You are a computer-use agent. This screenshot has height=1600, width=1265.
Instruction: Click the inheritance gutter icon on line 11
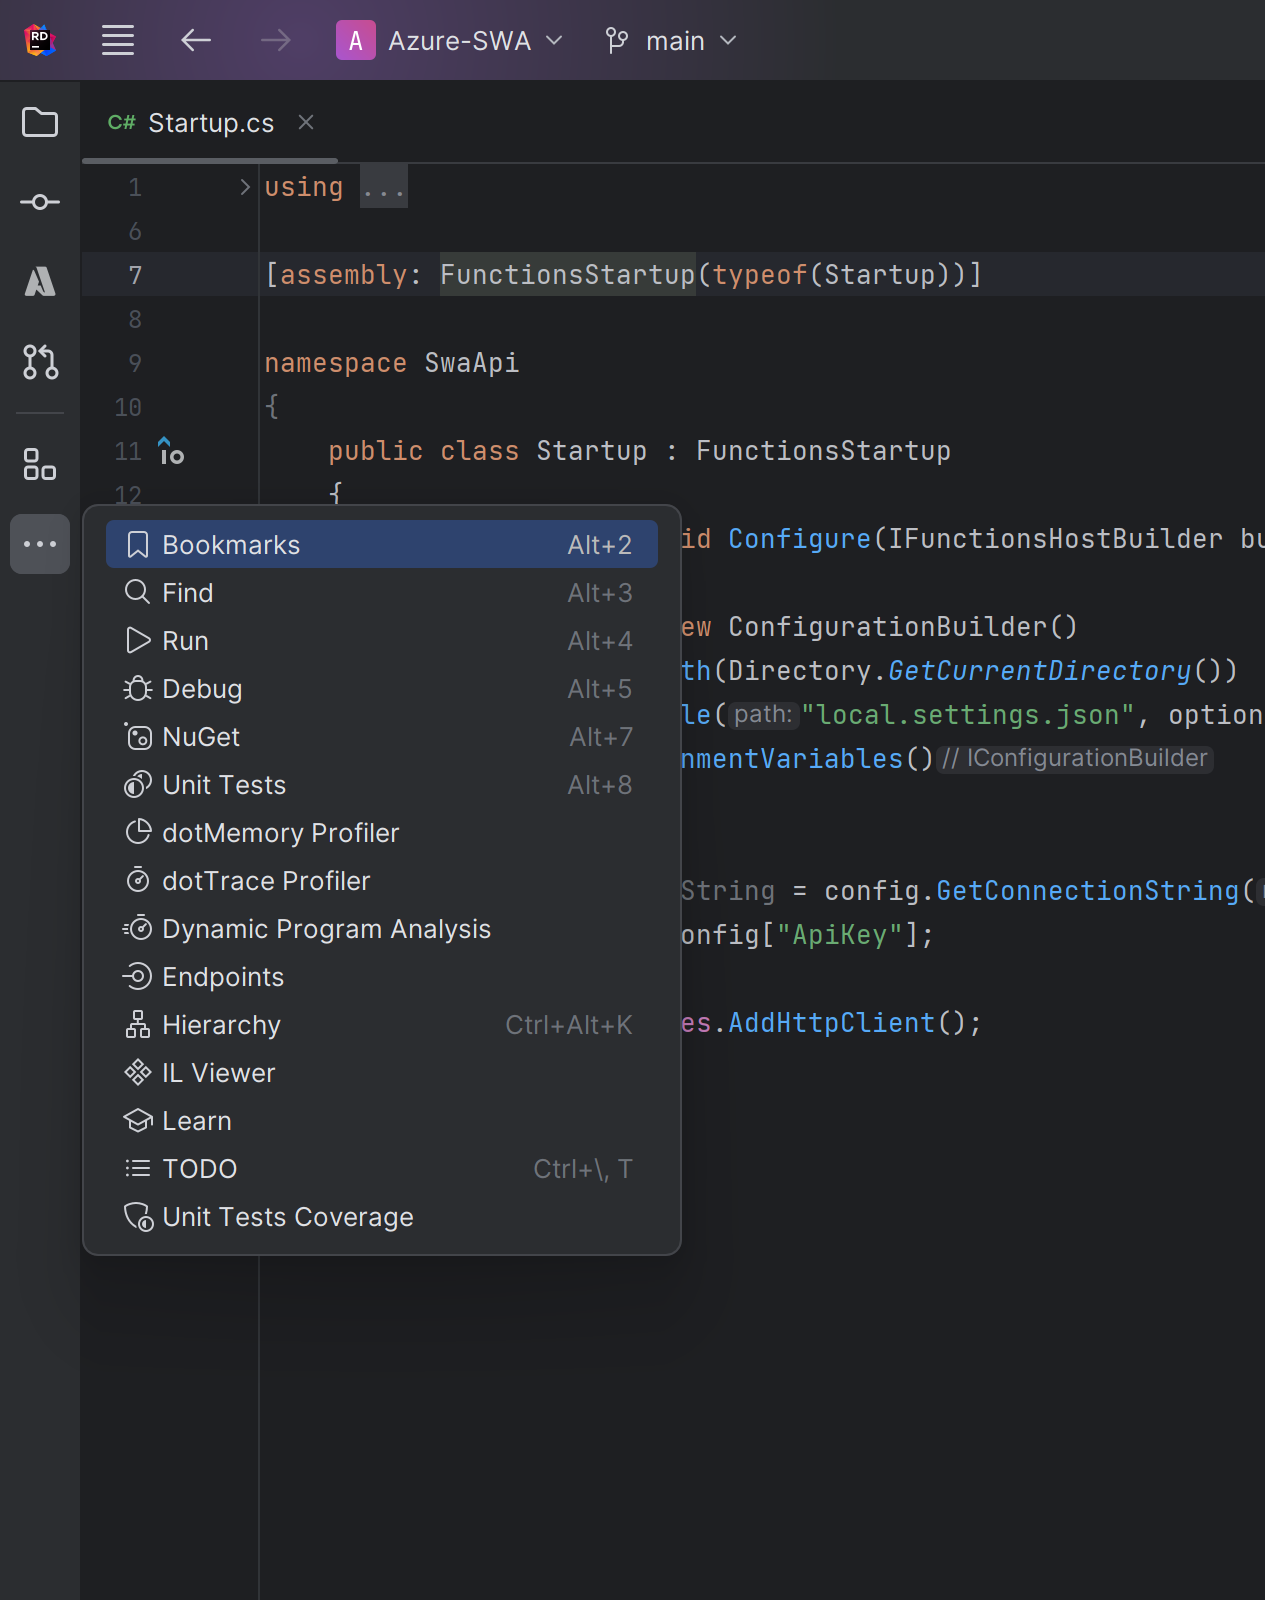click(x=171, y=451)
